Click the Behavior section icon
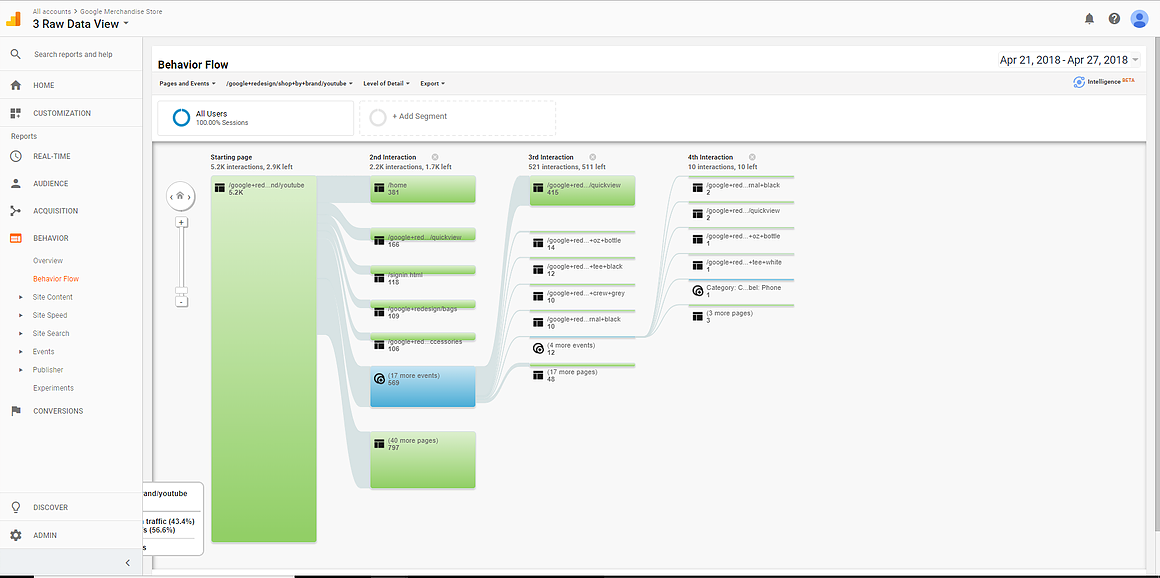The height and width of the screenshot is (578, 1160). pos(16,238)
